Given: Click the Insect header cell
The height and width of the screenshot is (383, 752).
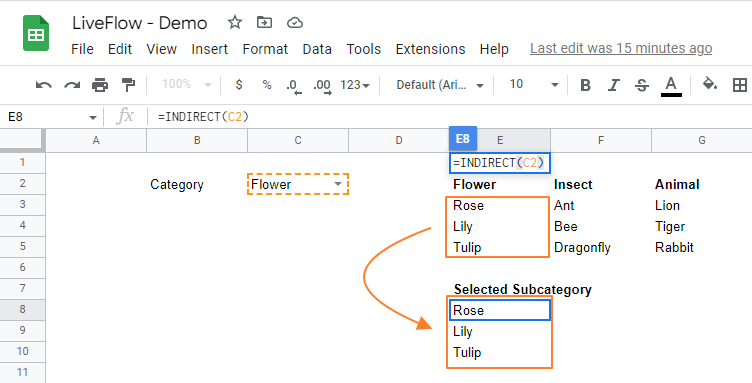Looking at the screenshot, I should pyautogui.click(x=600, y=185).
